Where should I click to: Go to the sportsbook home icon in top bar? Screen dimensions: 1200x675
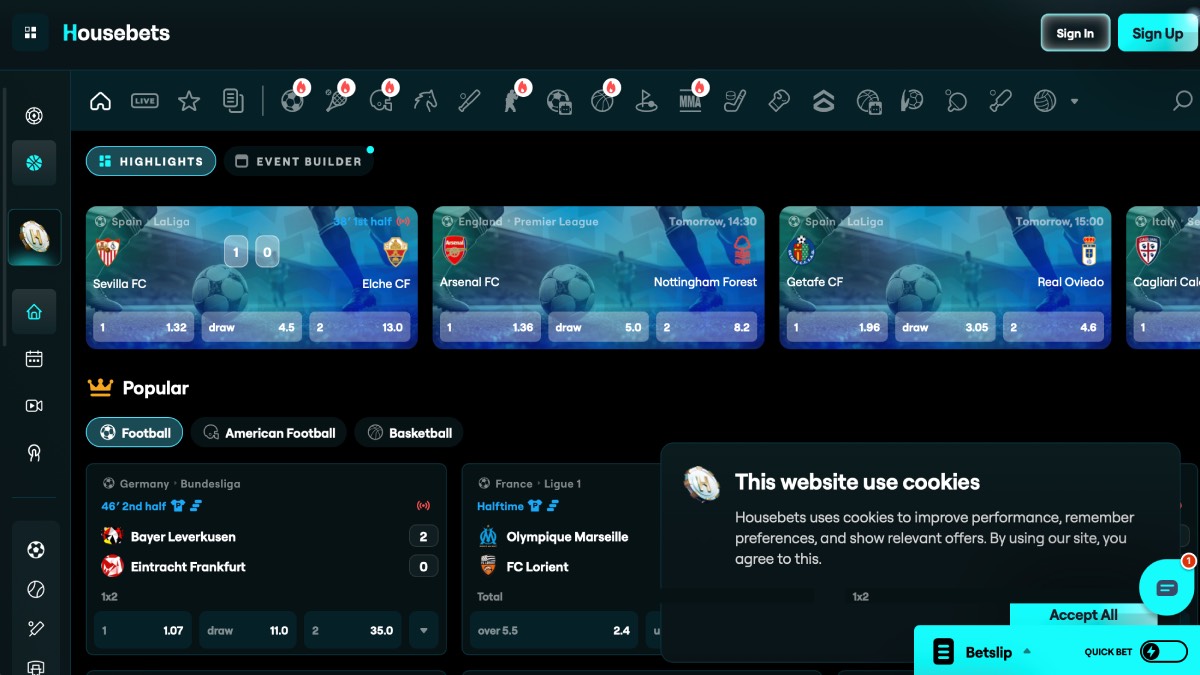100,101
